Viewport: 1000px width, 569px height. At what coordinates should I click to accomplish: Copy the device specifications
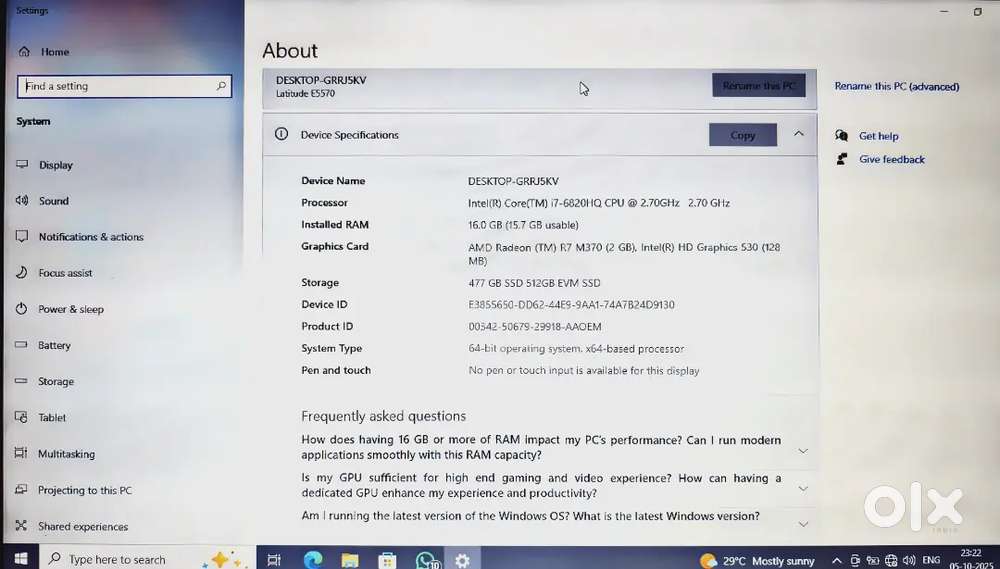[742, 135]
